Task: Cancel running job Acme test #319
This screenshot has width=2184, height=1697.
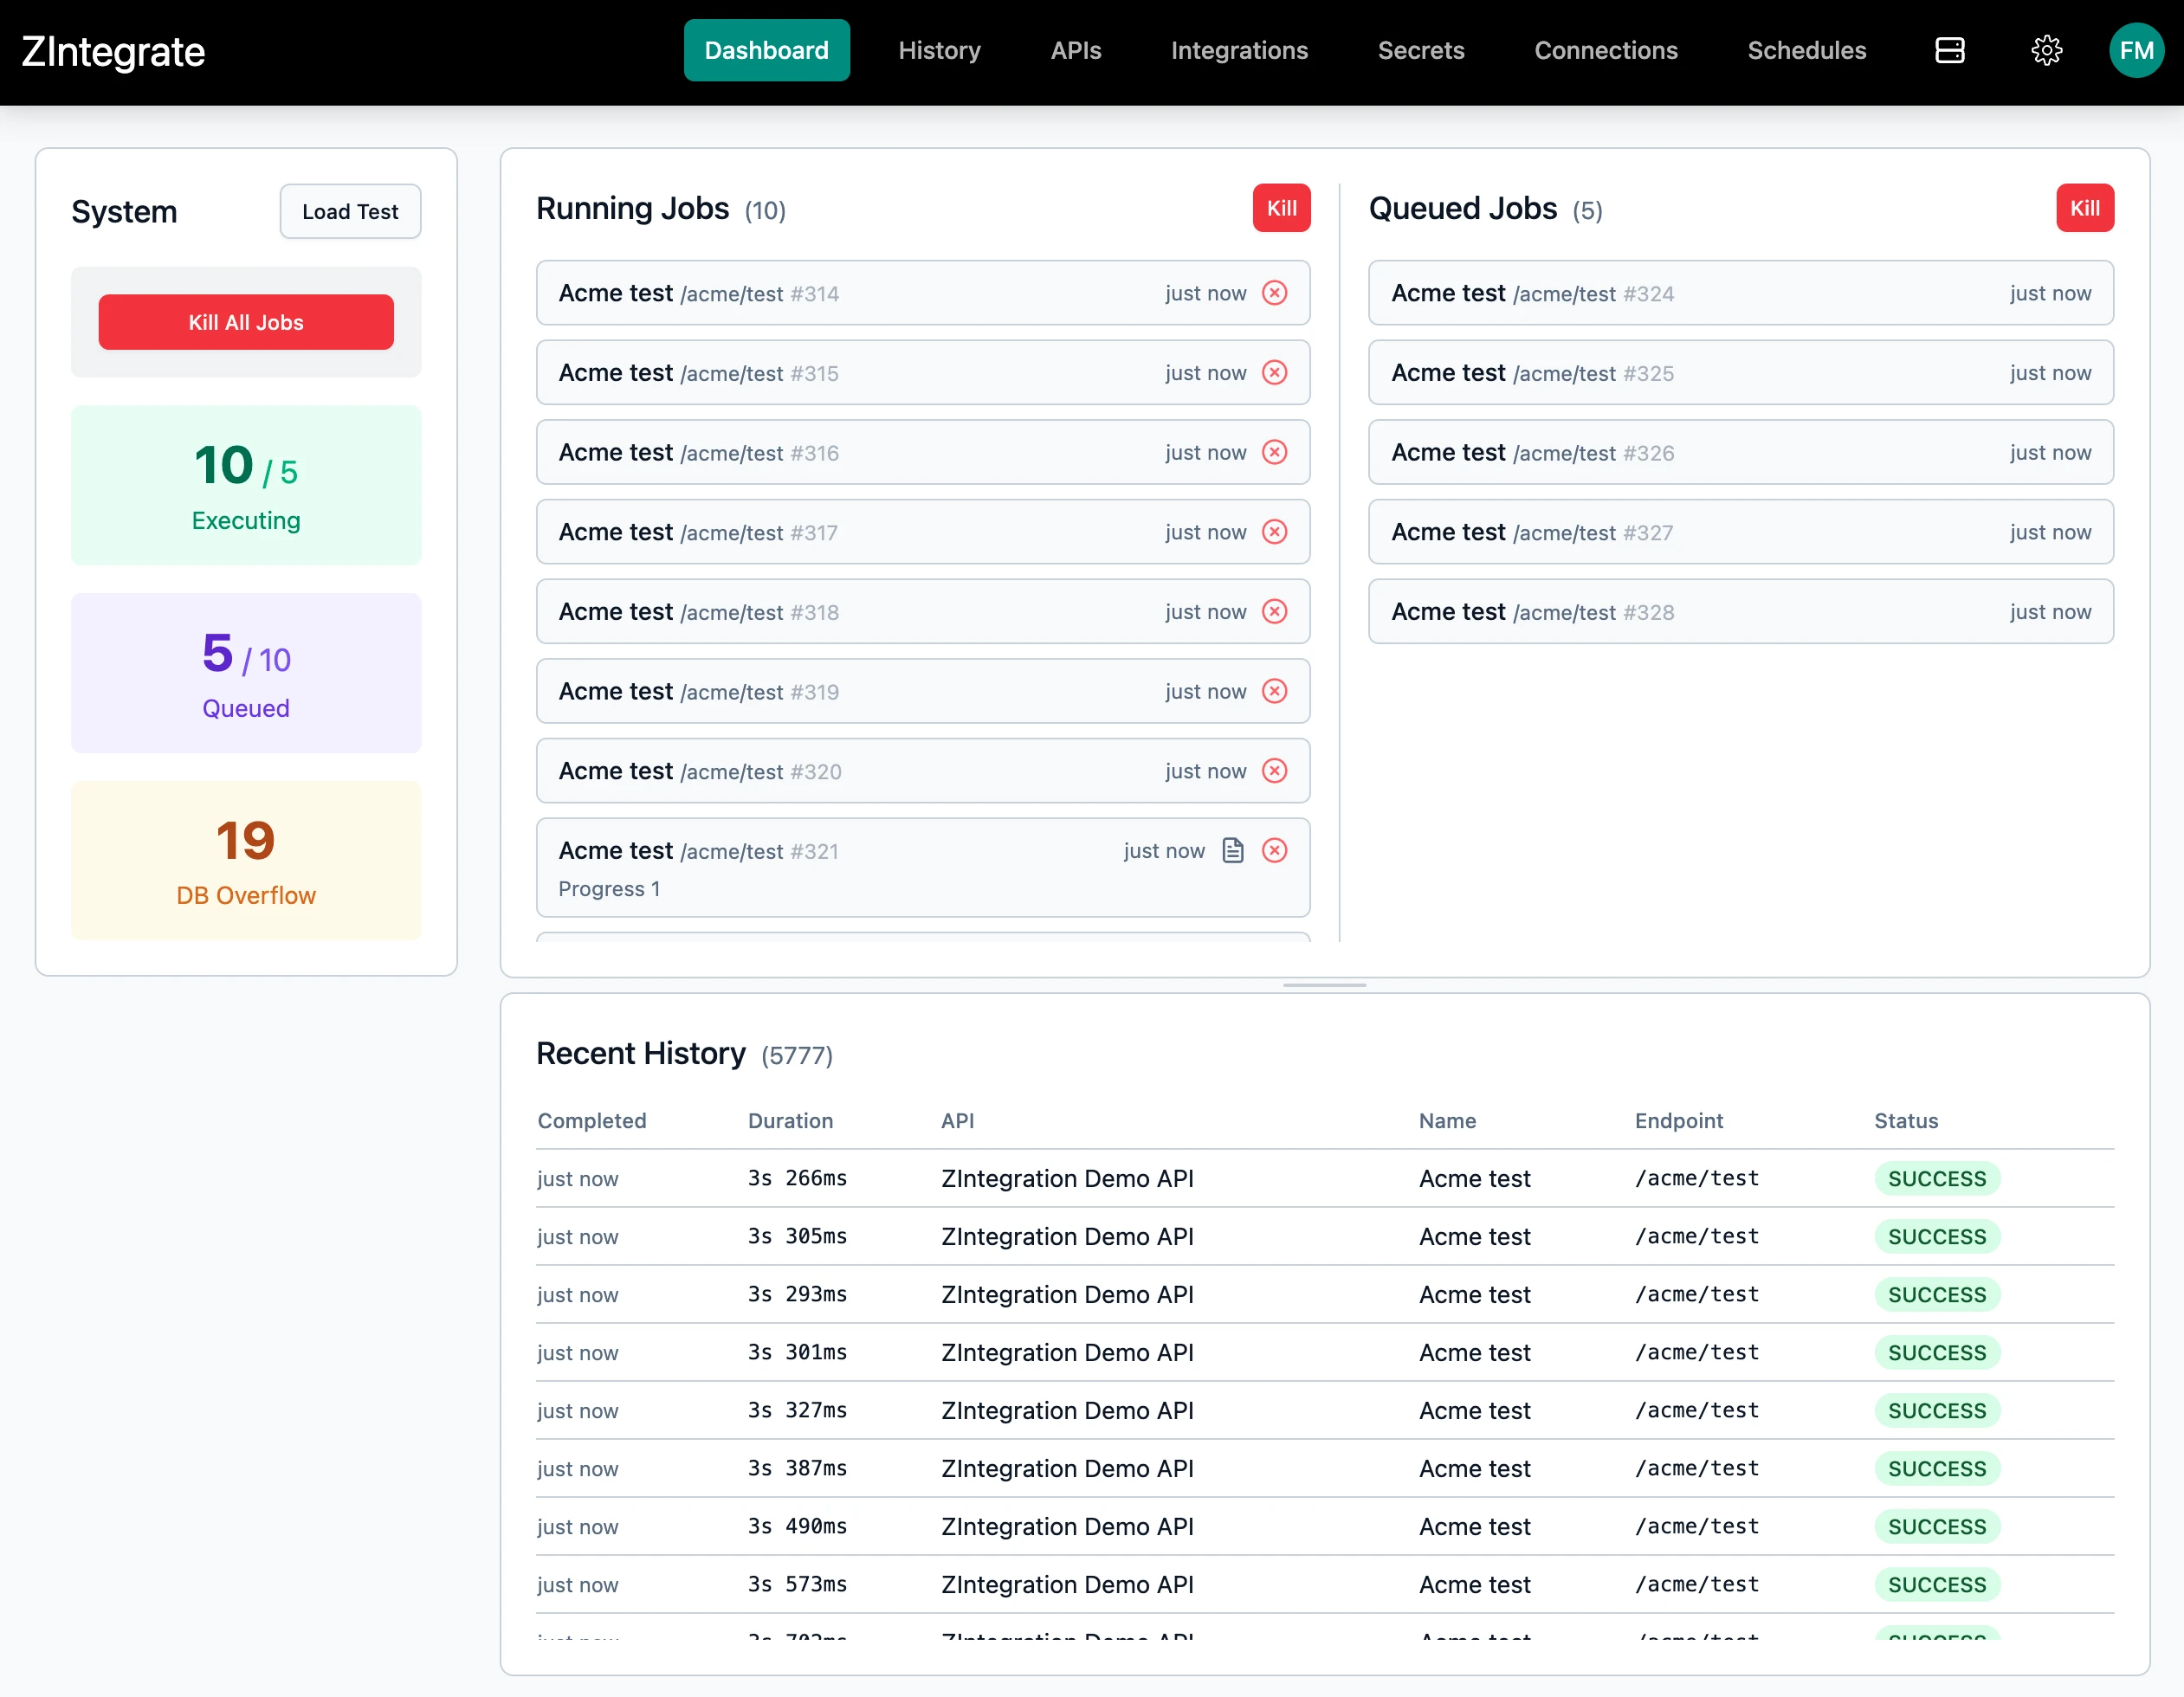Action: tap(1274, 691)
